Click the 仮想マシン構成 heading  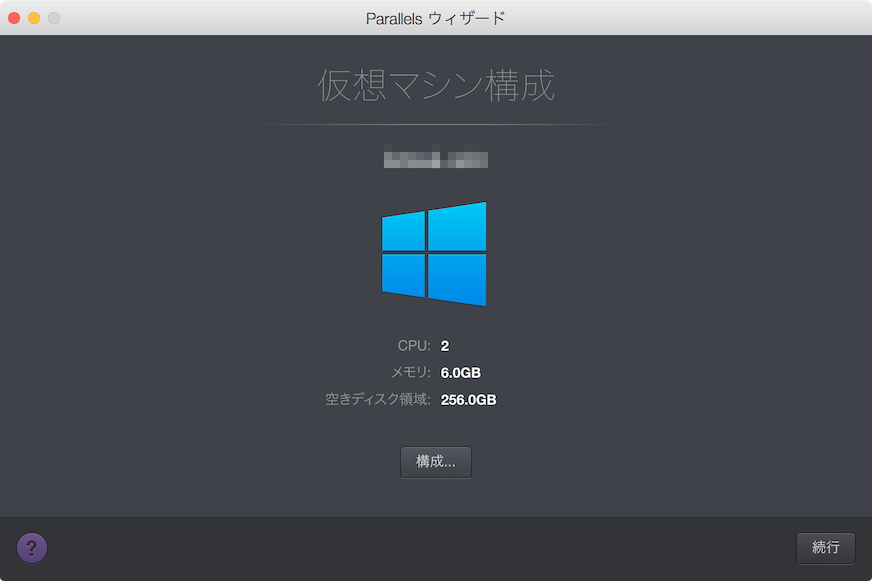436,86
